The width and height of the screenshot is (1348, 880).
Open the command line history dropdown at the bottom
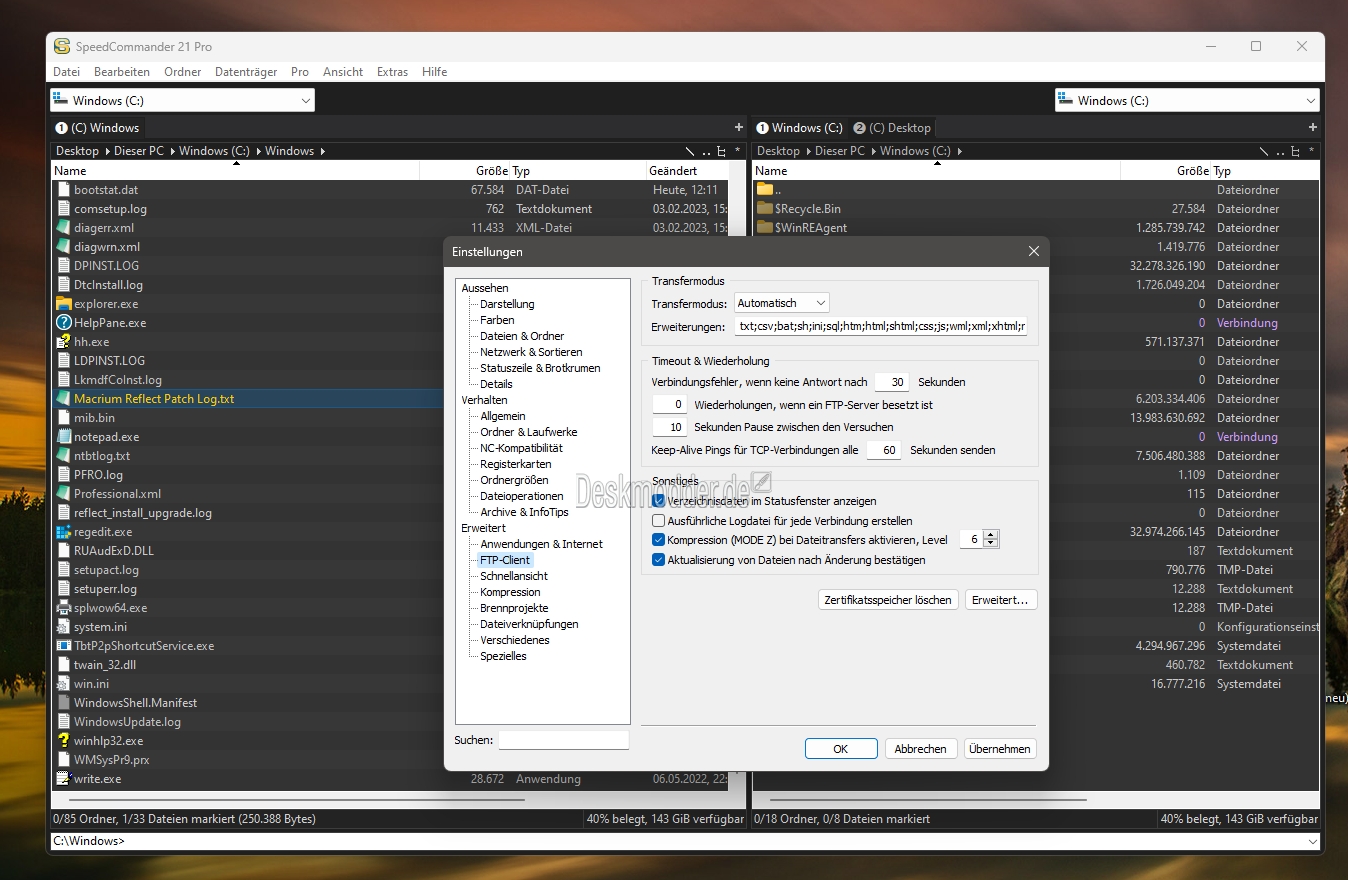click(1311, 841)
